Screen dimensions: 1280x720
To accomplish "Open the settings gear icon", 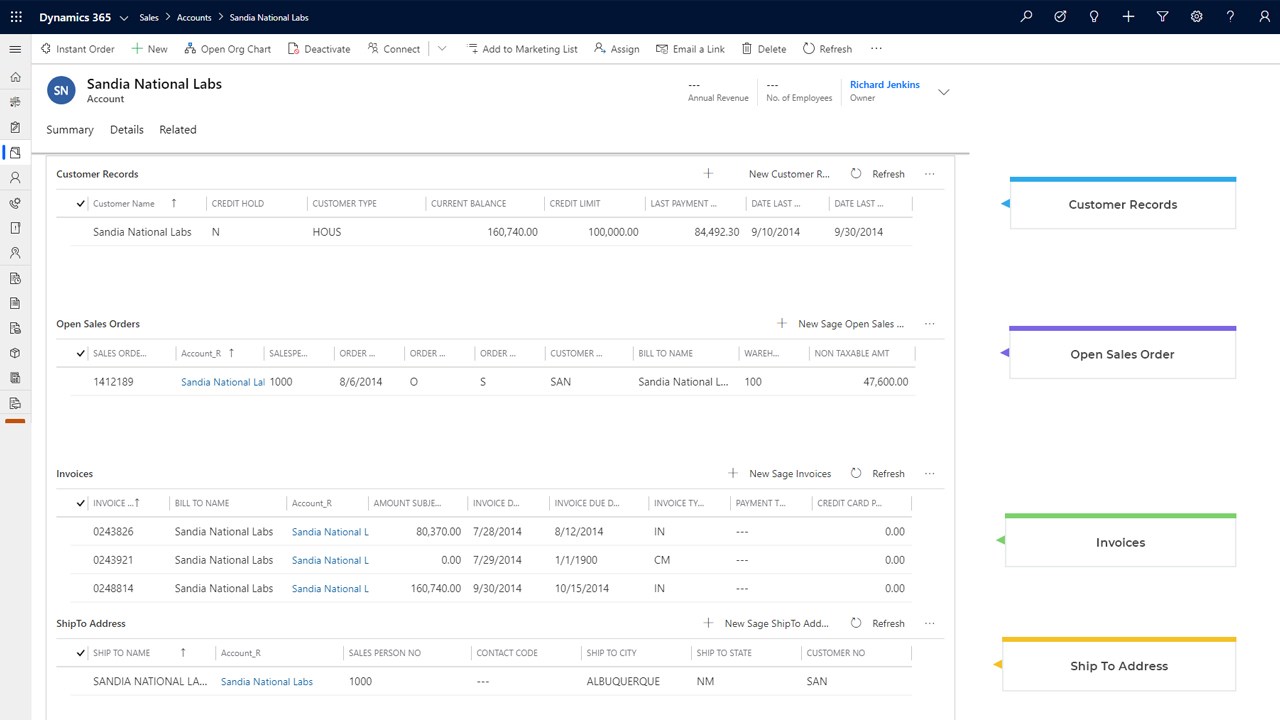I will click(x=1196, y=17).
